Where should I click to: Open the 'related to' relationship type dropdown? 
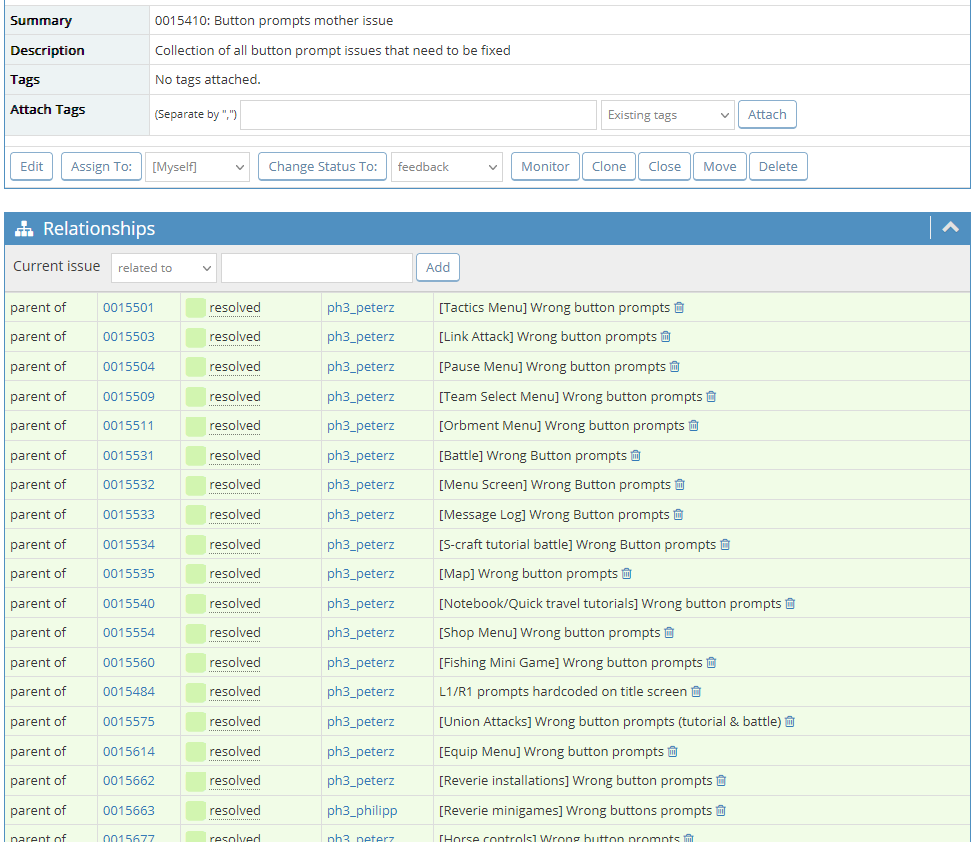tap(164, 268)
